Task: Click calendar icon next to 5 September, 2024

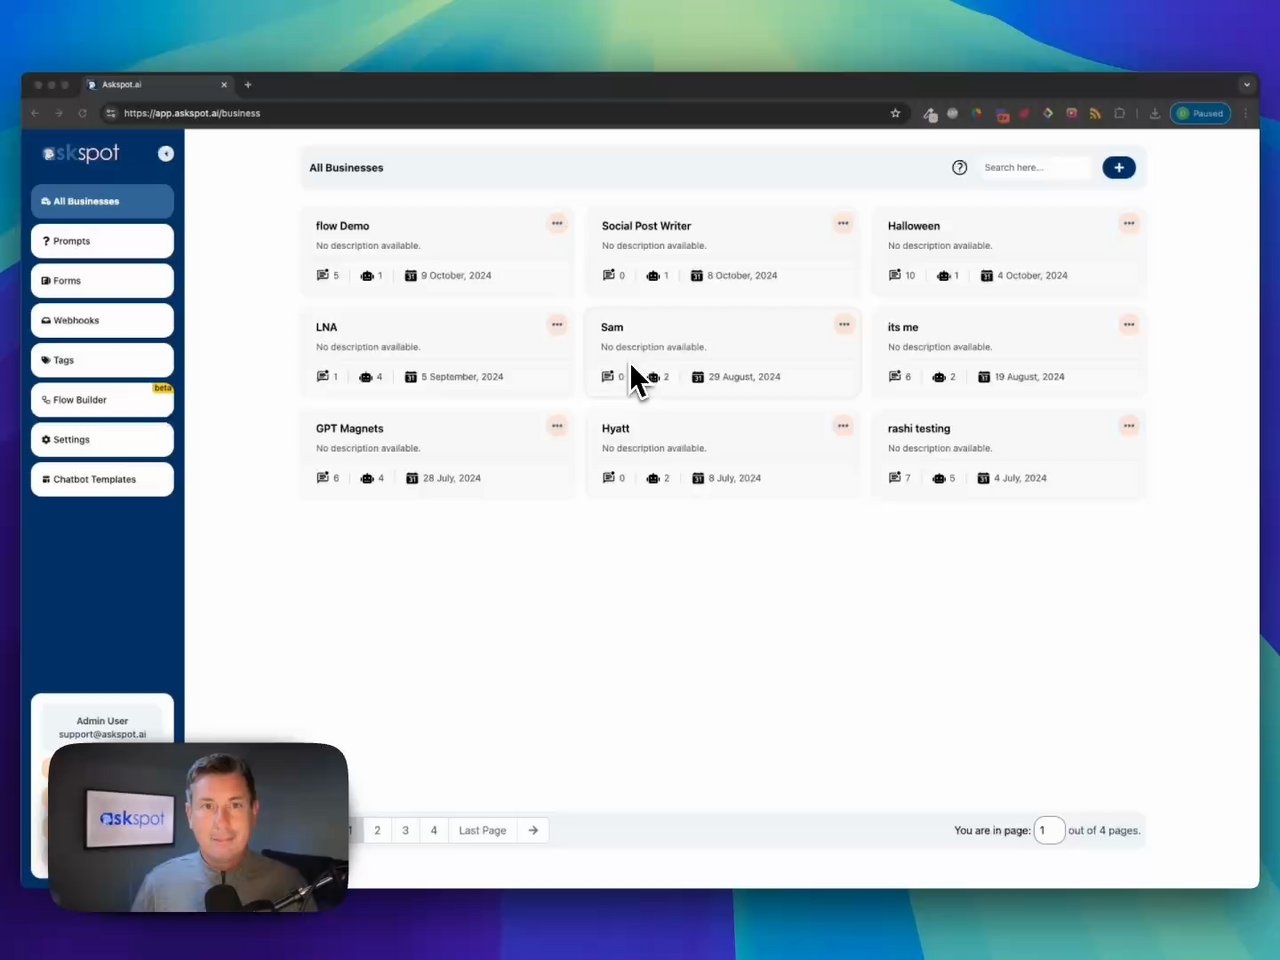Action: [411, 377]
